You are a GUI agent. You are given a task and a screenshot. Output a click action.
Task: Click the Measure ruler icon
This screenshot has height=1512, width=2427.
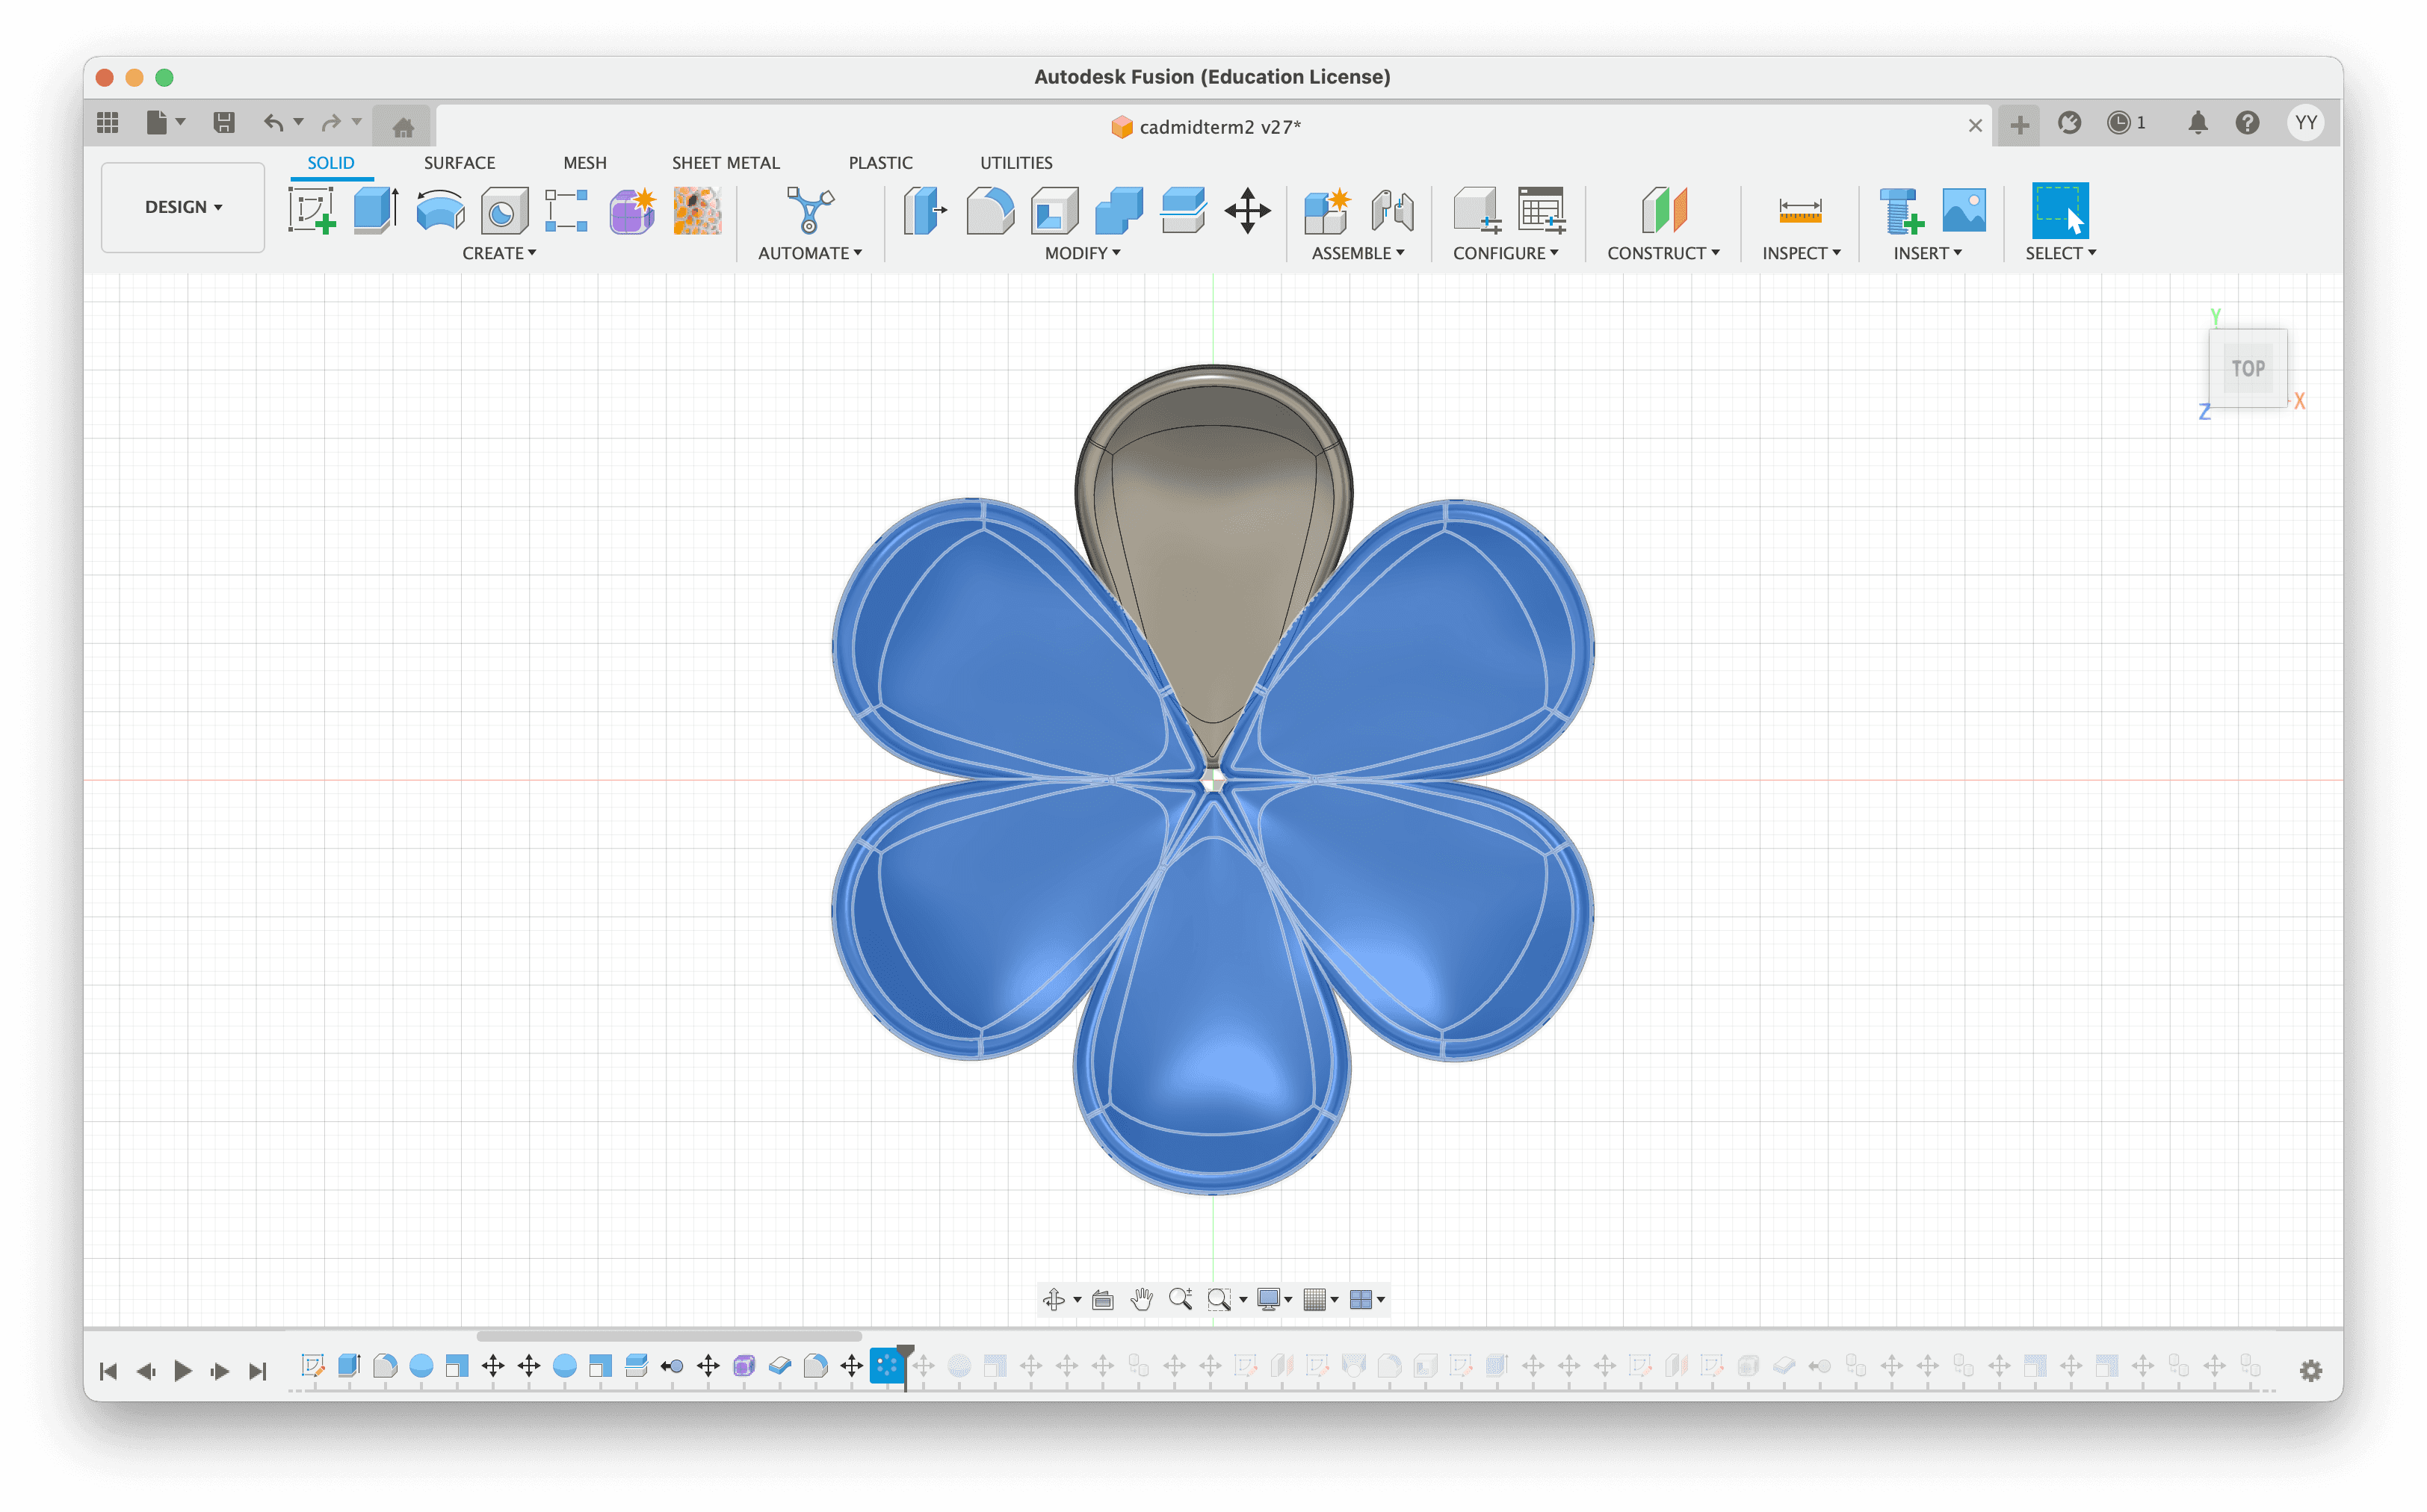click(1799, 211)
